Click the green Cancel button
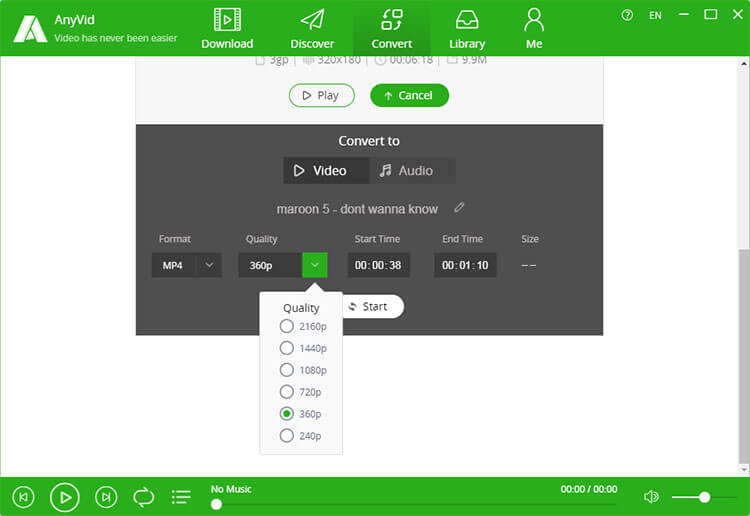This screenshot has height=516, width=750. 409,95
